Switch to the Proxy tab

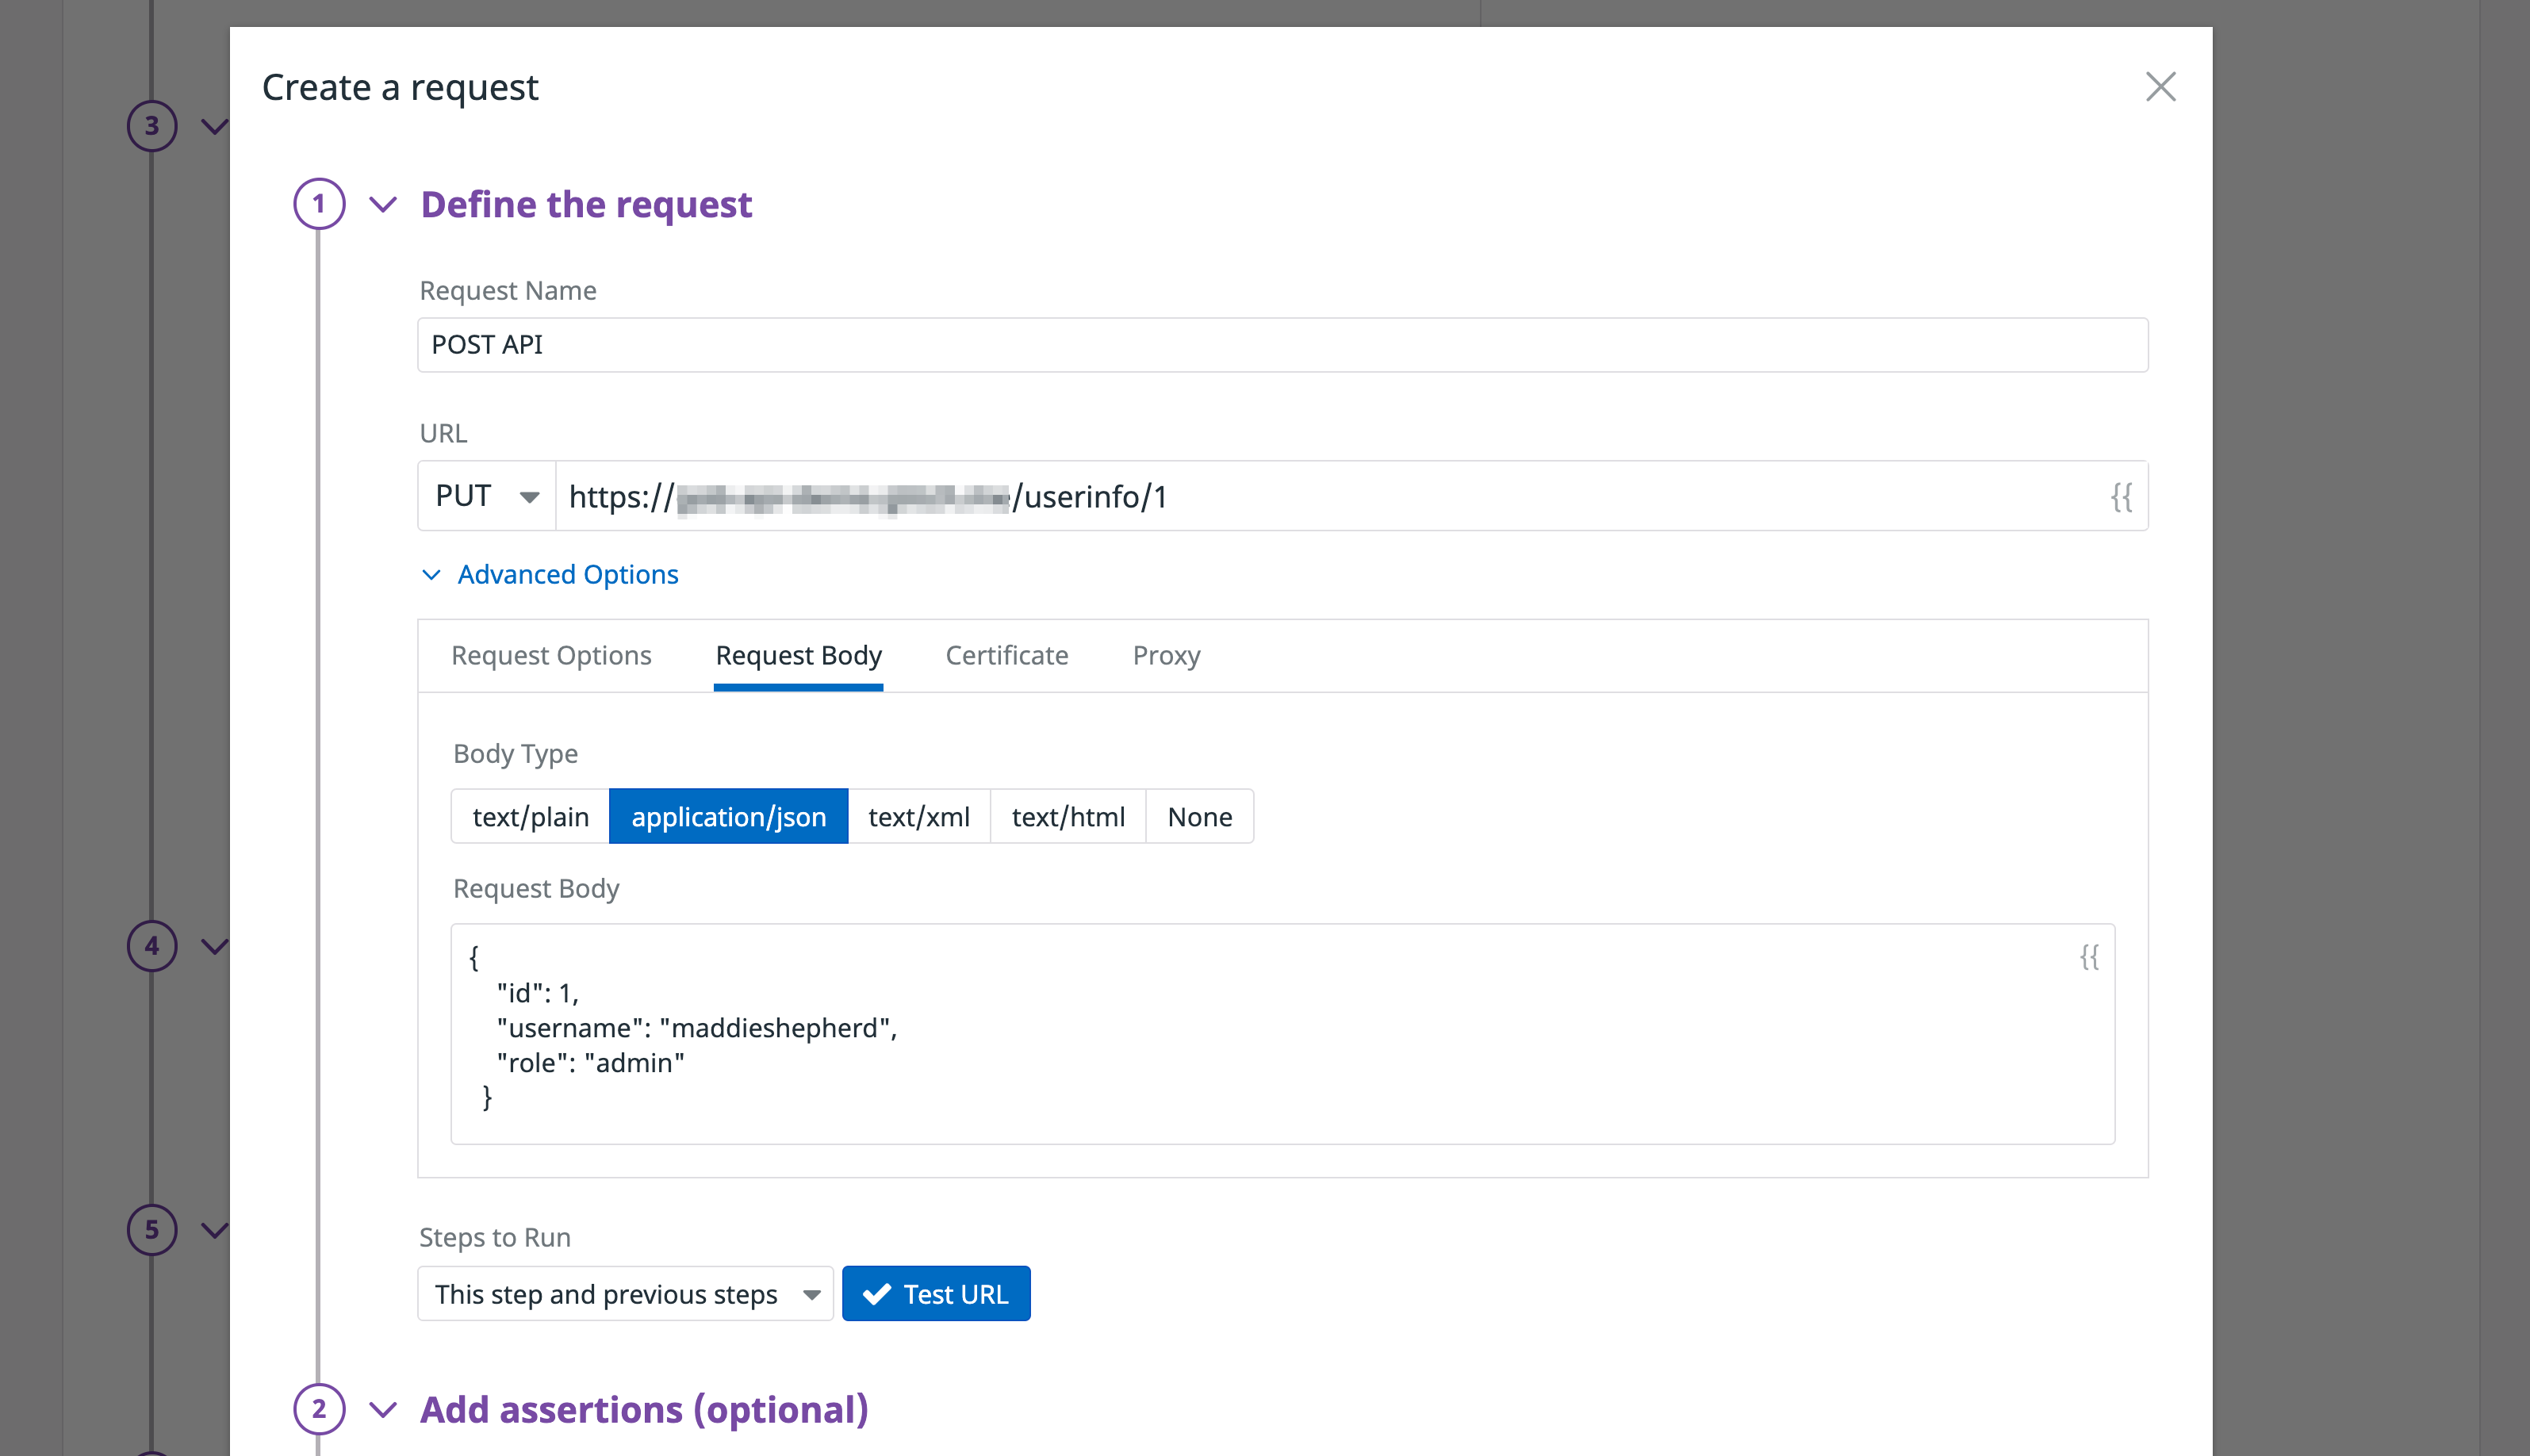coord(1166,655)
